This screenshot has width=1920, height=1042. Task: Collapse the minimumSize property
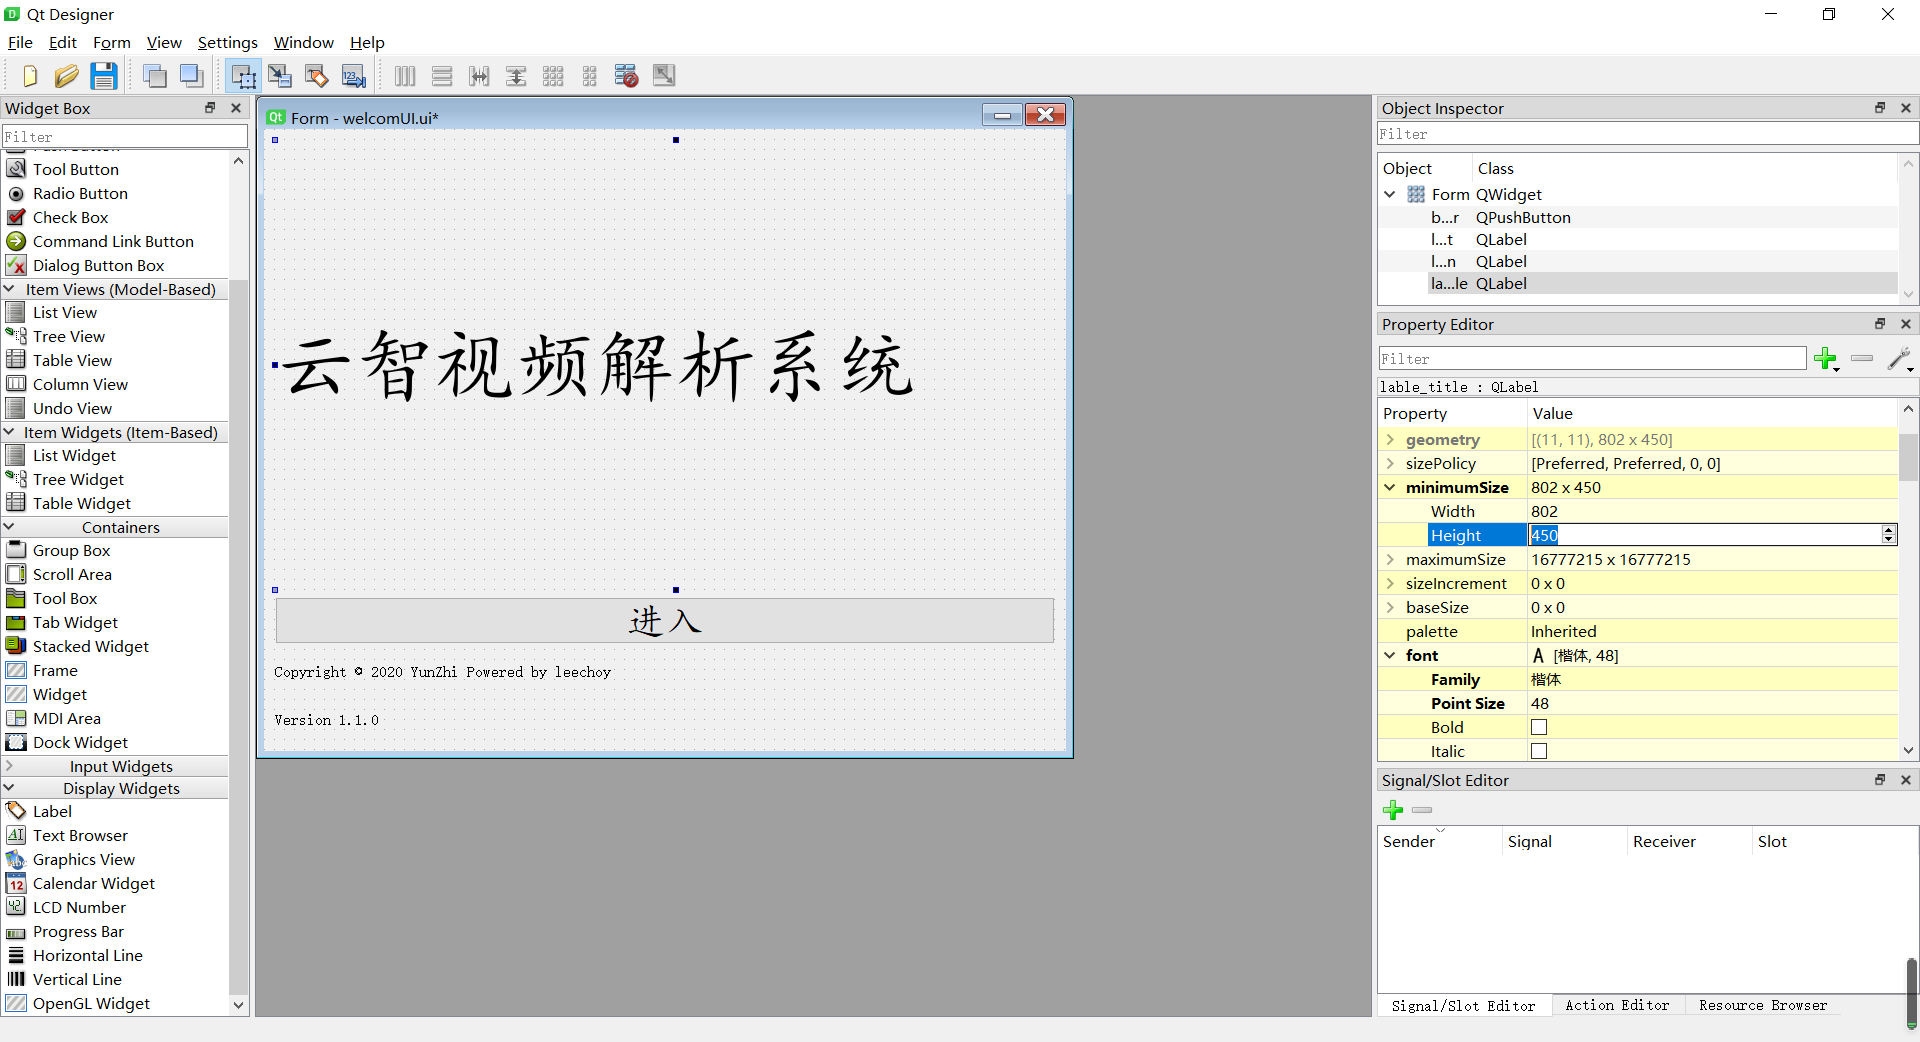pos(1391,487)
